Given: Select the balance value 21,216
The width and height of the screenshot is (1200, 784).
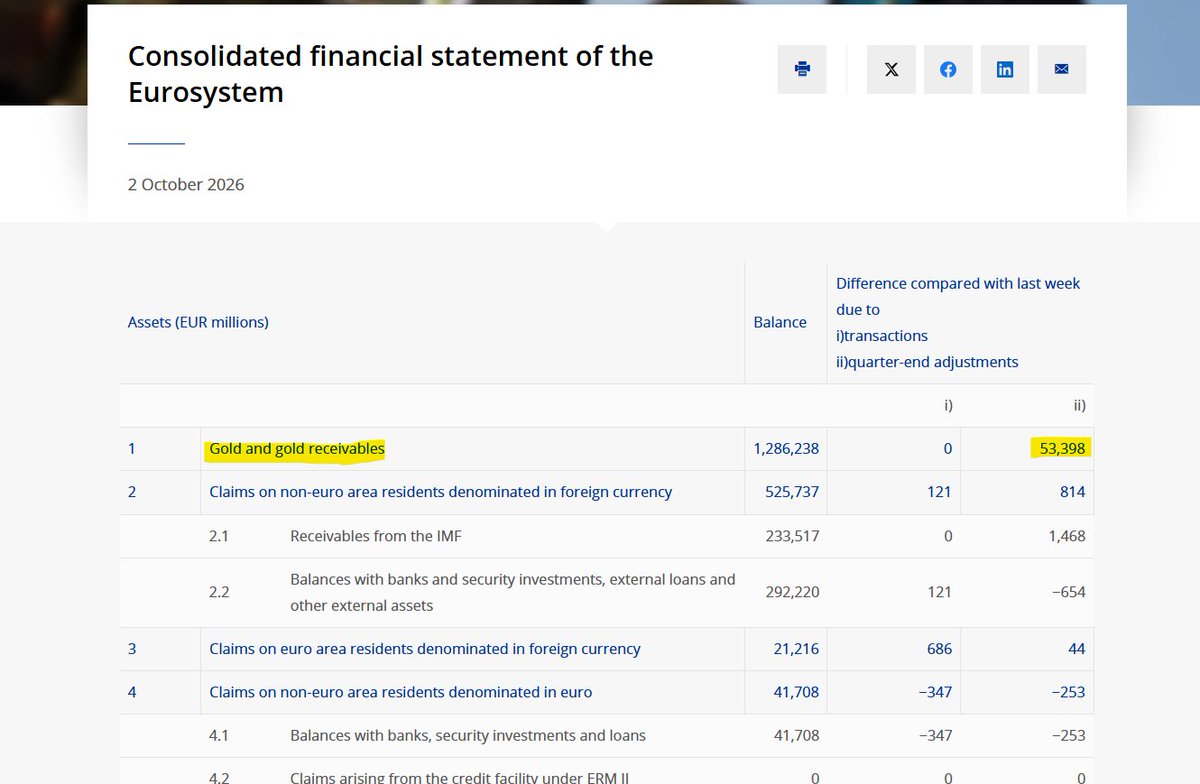Looking at the screenshot, I should point(796,649).
